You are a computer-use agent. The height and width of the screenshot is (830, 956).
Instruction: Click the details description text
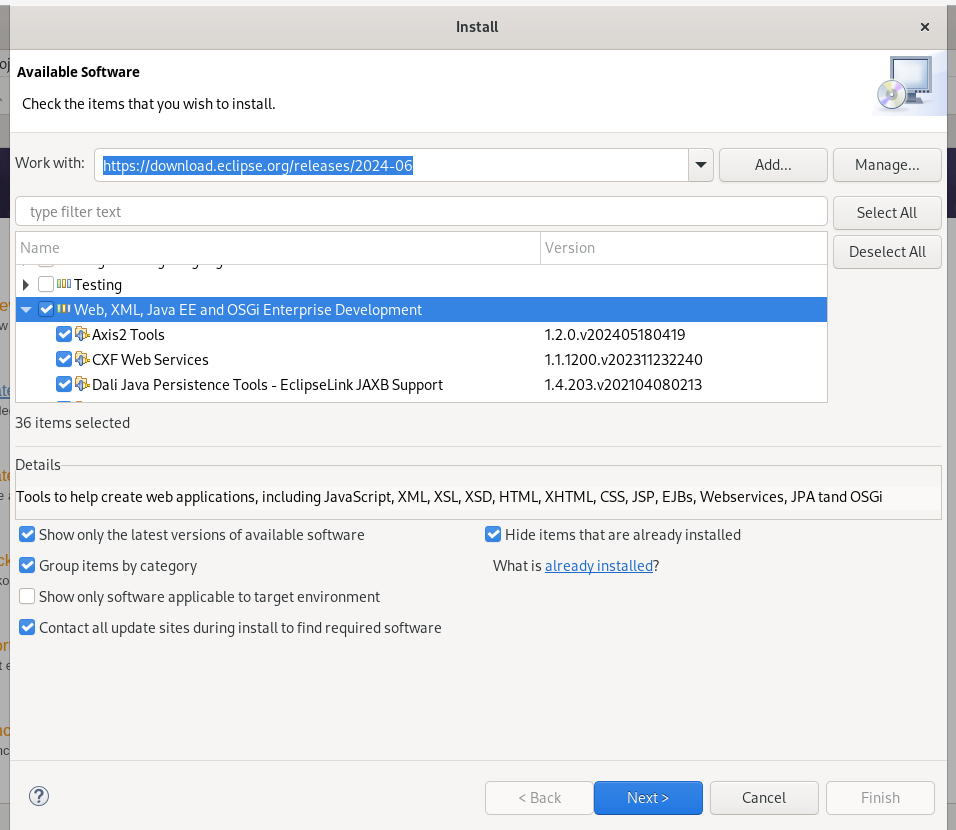tap(449, 497)
